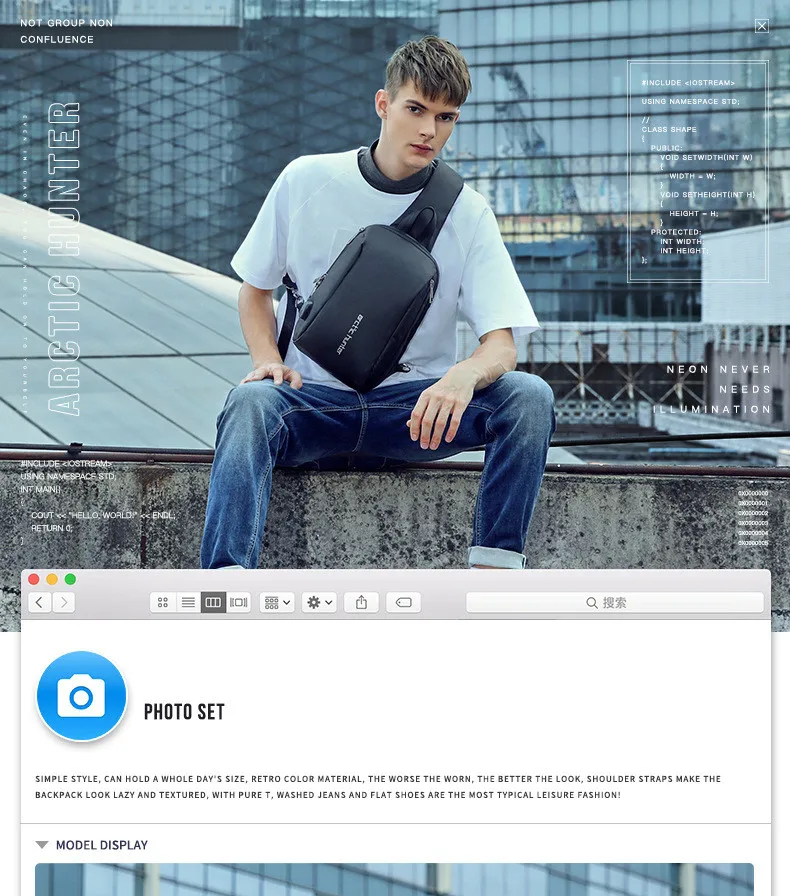Open the arrange-by grouping dropdown
This screenshot has width=790, height=896.
click(277, 602)
